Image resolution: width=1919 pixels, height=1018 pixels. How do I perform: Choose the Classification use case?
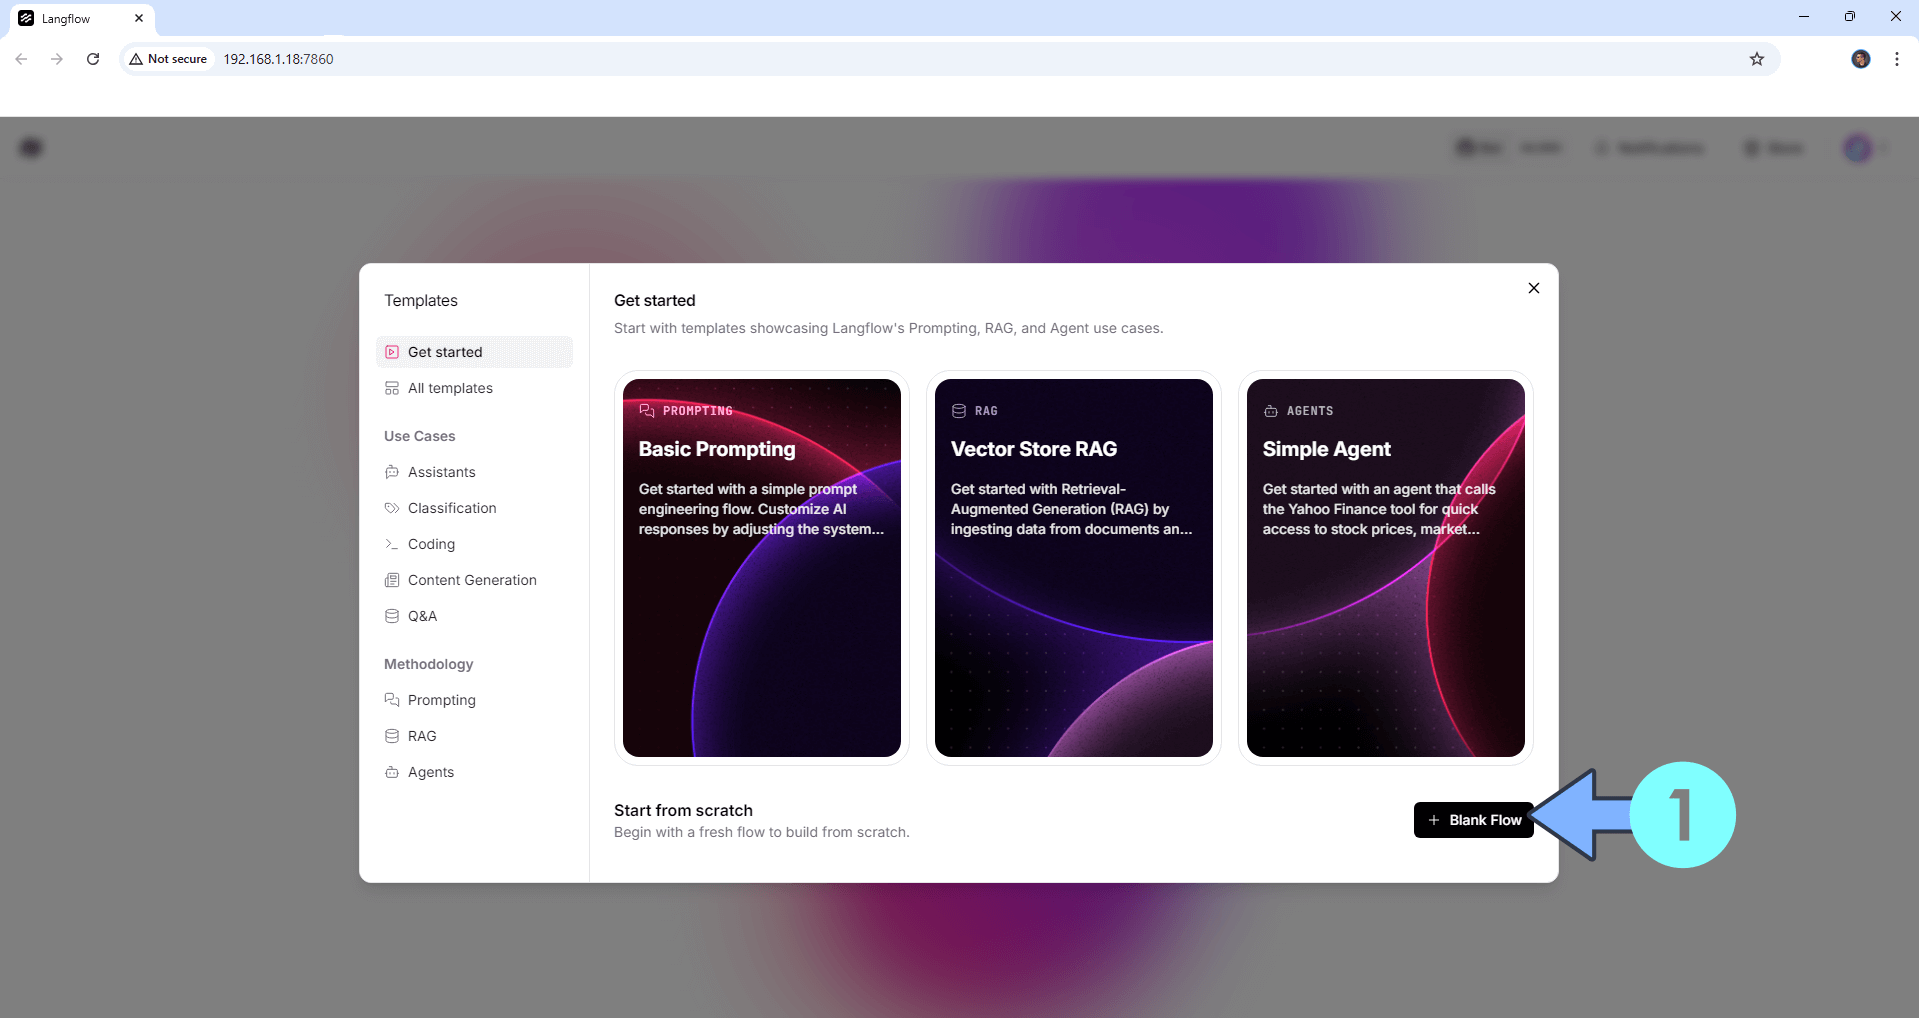tap(474, 508)
